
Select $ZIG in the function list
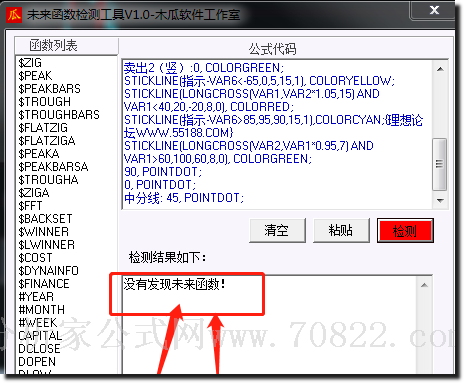[30, 63]
